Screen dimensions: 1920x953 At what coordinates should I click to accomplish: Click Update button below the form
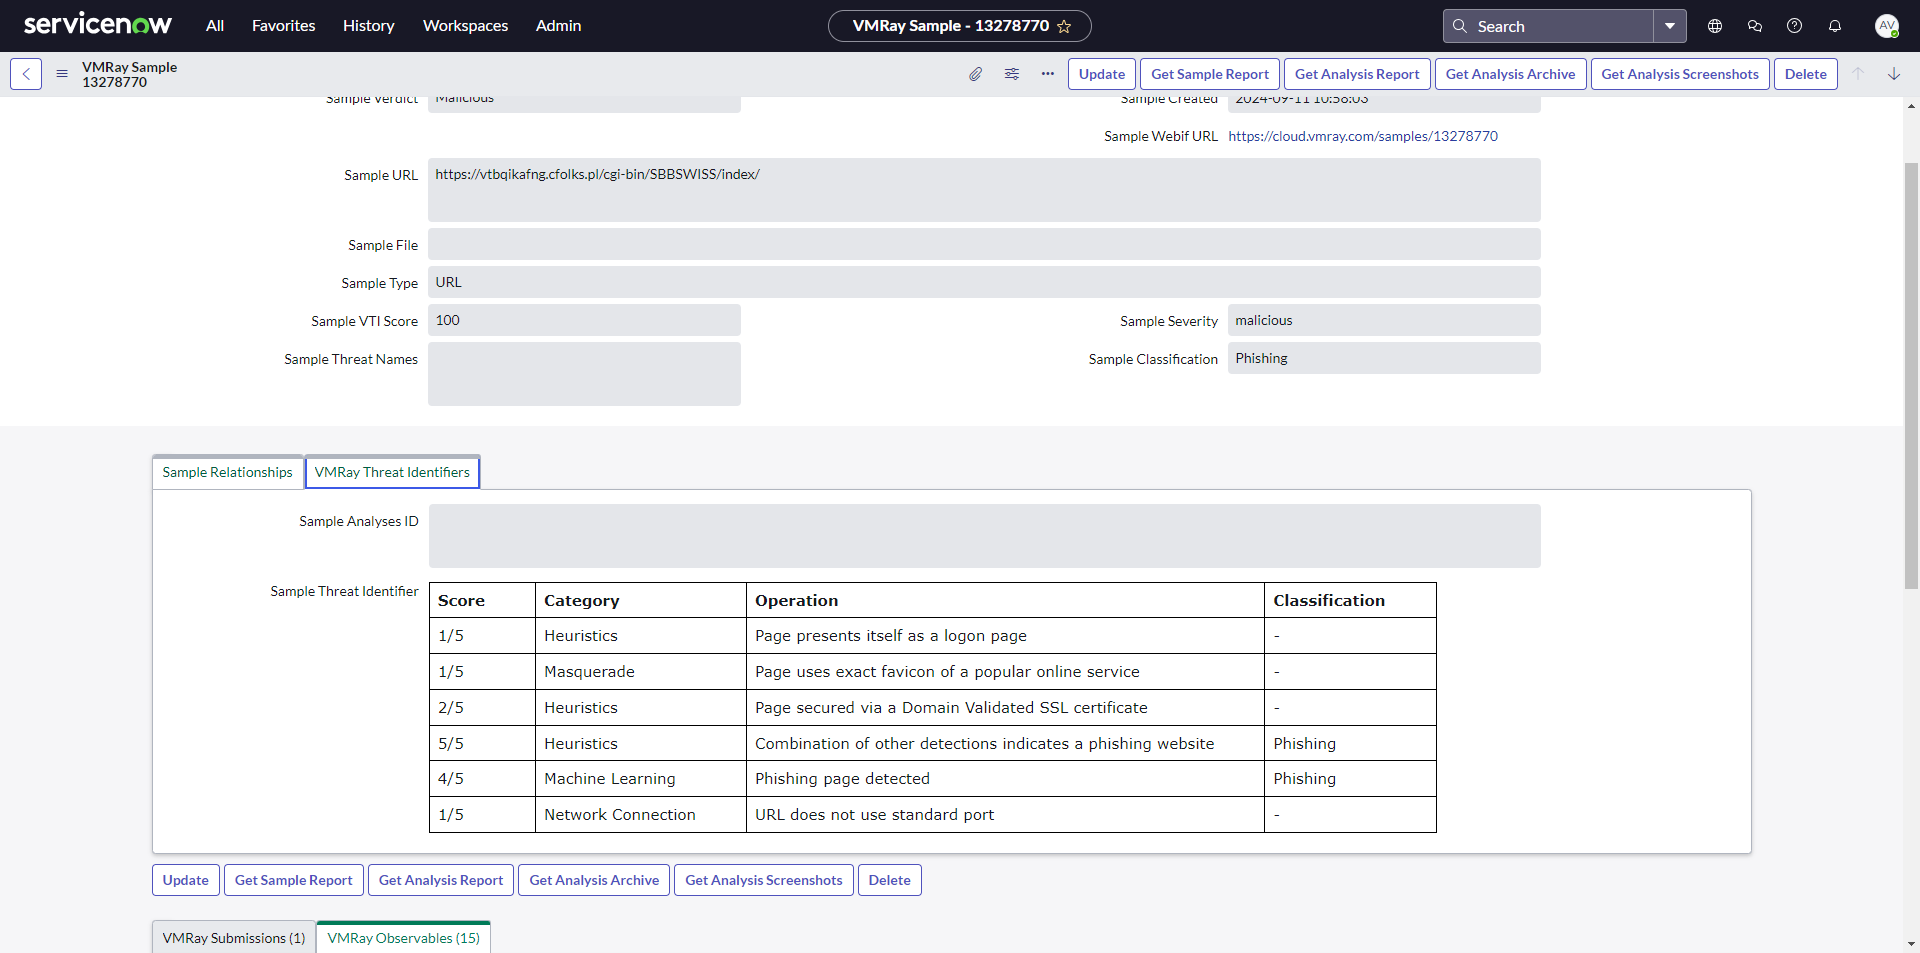click(x=186, y=880)
